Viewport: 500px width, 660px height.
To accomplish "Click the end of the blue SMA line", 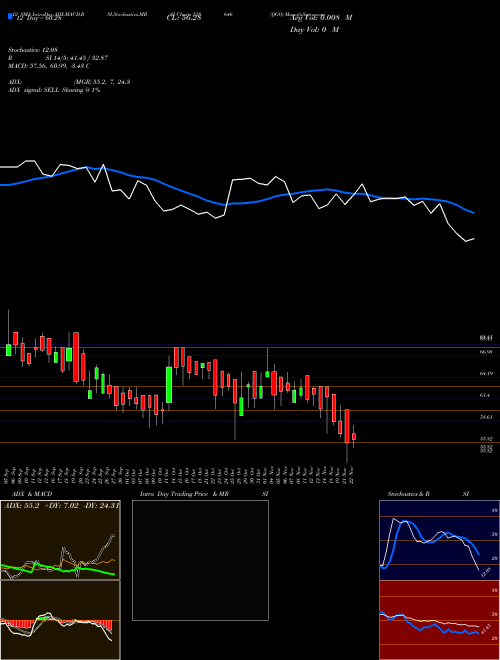I will pos(474,213).
